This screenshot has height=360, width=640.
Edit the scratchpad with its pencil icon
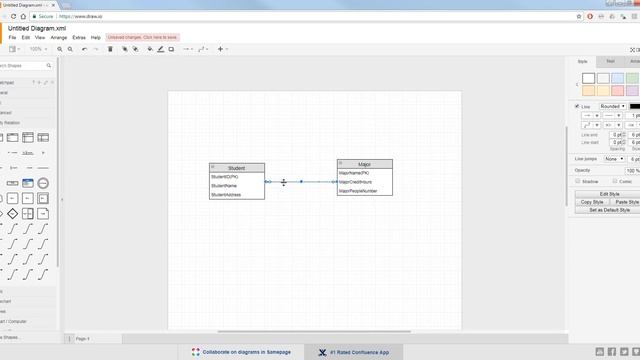pyautogui.click(x=46, y=82)
